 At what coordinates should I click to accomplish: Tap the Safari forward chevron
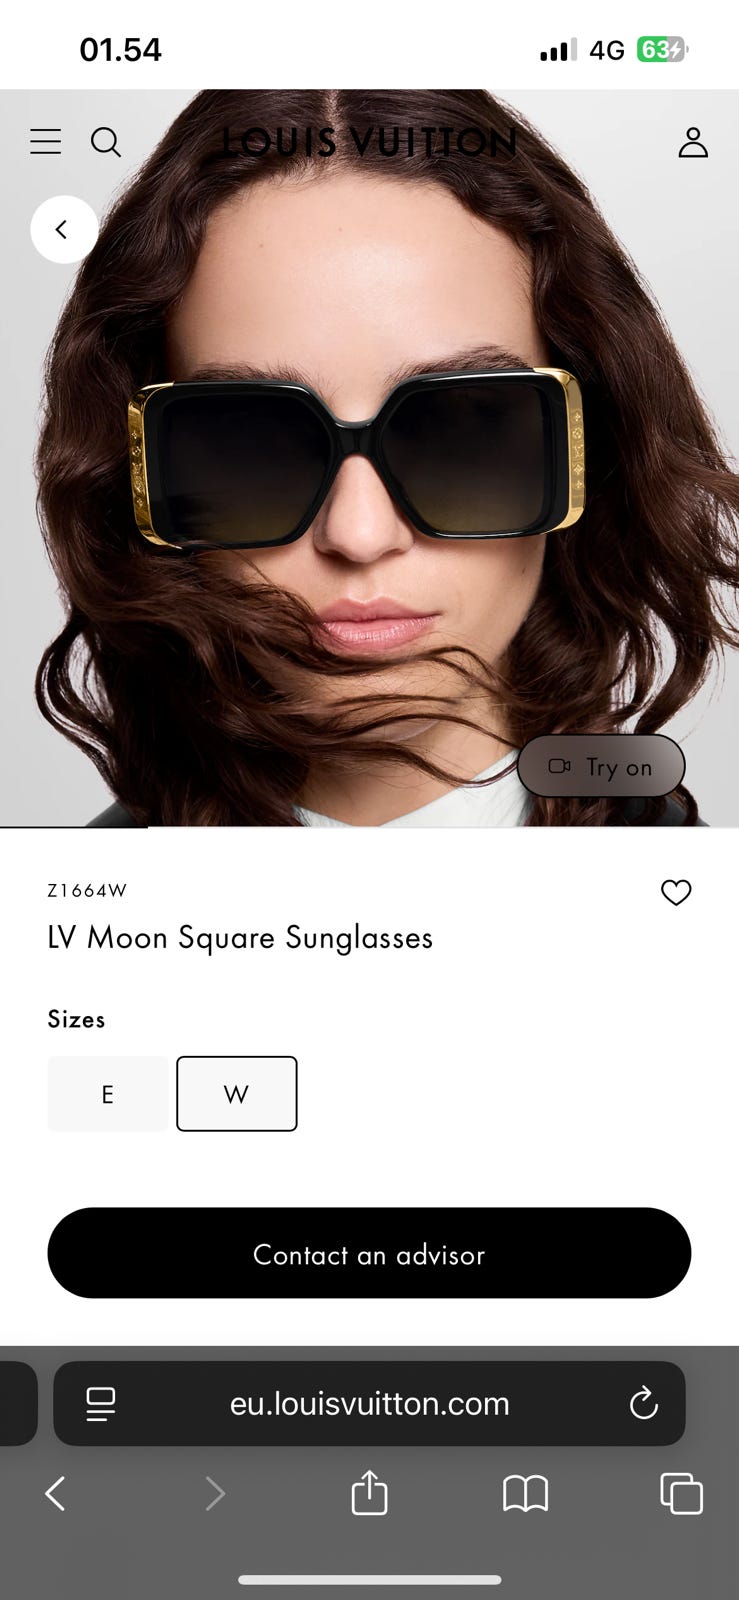pos(214,1494)
